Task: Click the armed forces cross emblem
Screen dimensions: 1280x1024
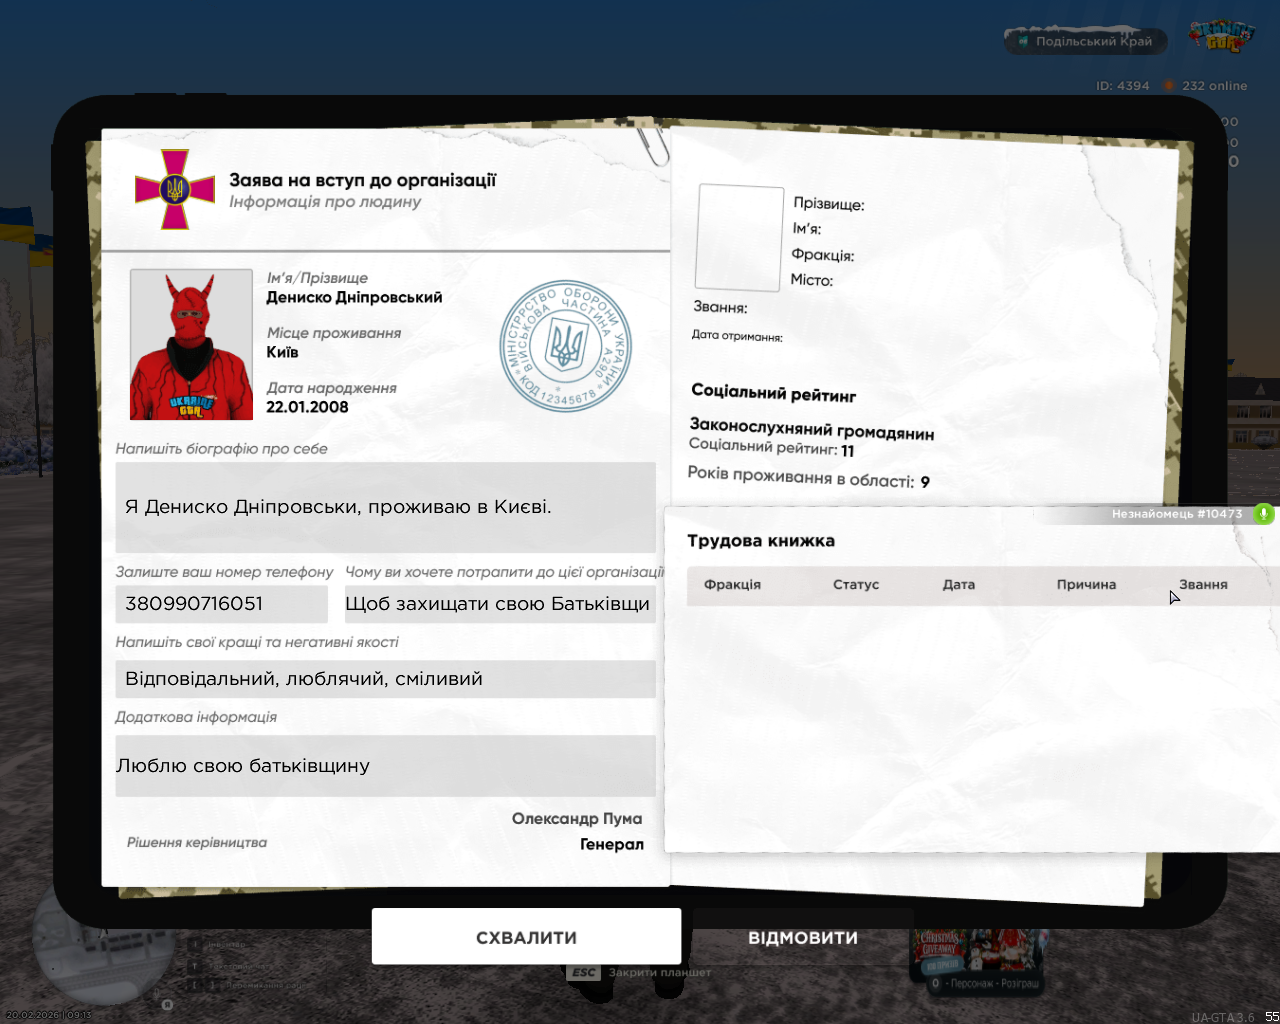Action: click(175, 189)
